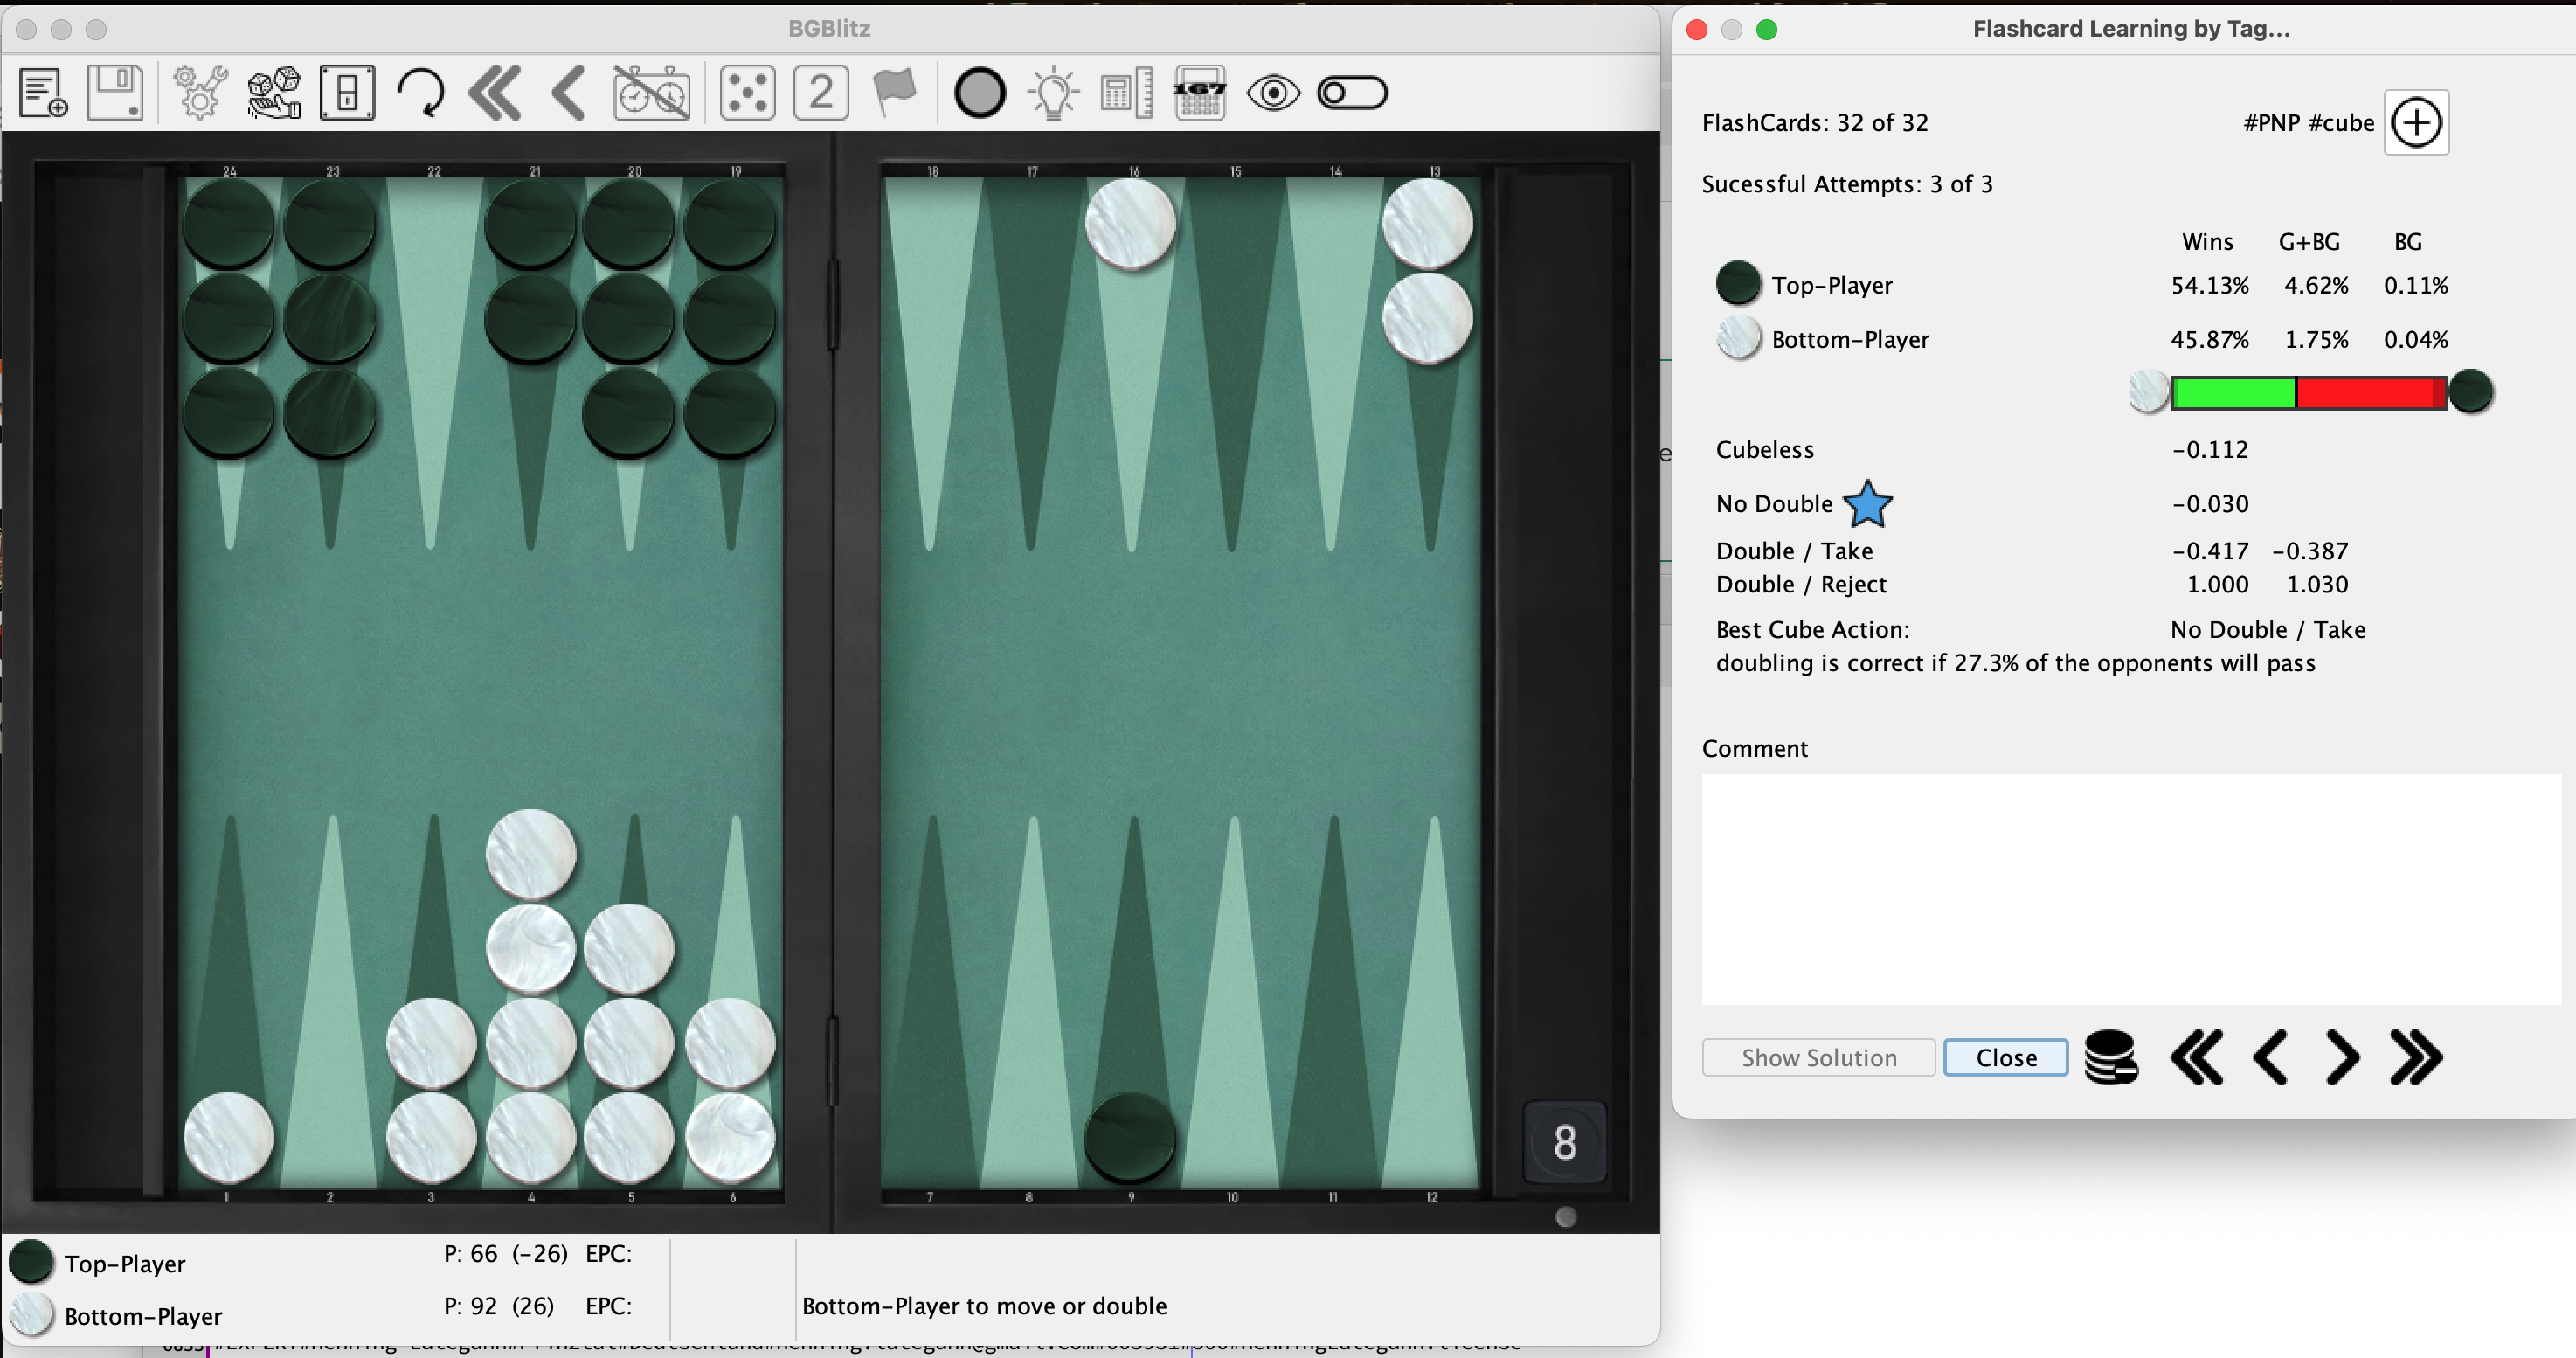Click the doubling cube '2' icon
This screenshot has height=1358, width=2576.
click(x=821, y=93)
